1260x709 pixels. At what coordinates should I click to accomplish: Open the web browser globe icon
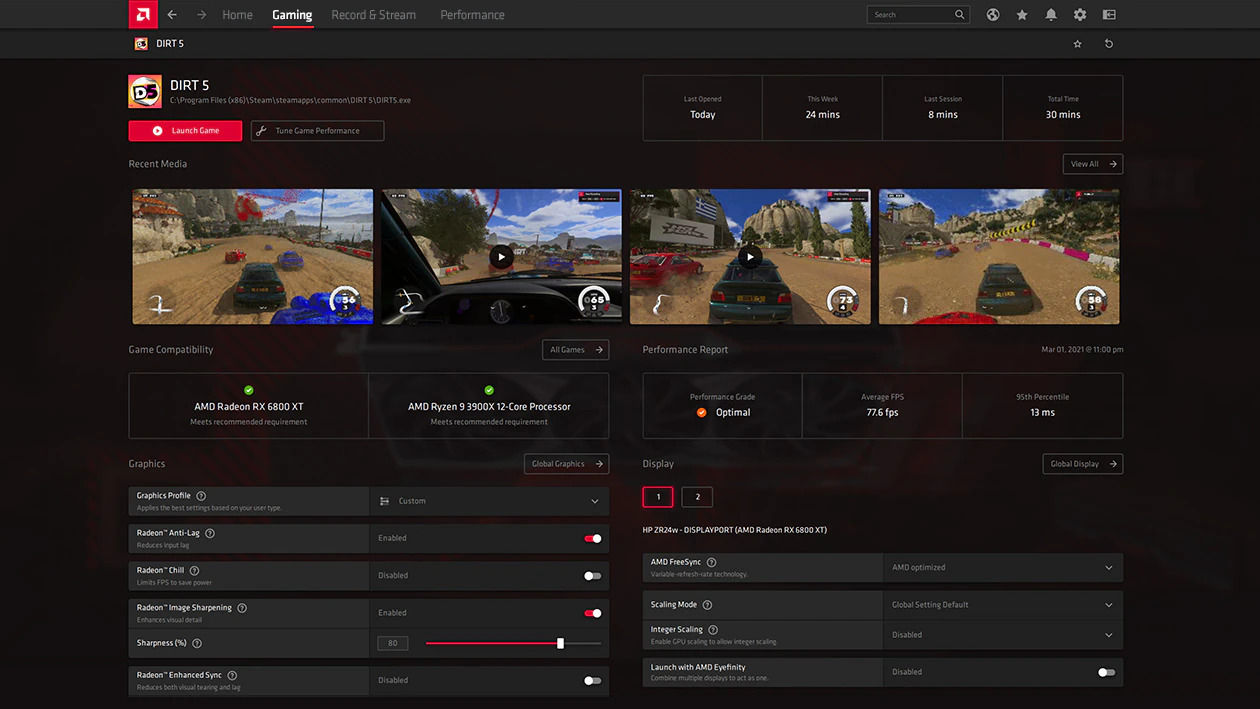[x=992, y=14]
